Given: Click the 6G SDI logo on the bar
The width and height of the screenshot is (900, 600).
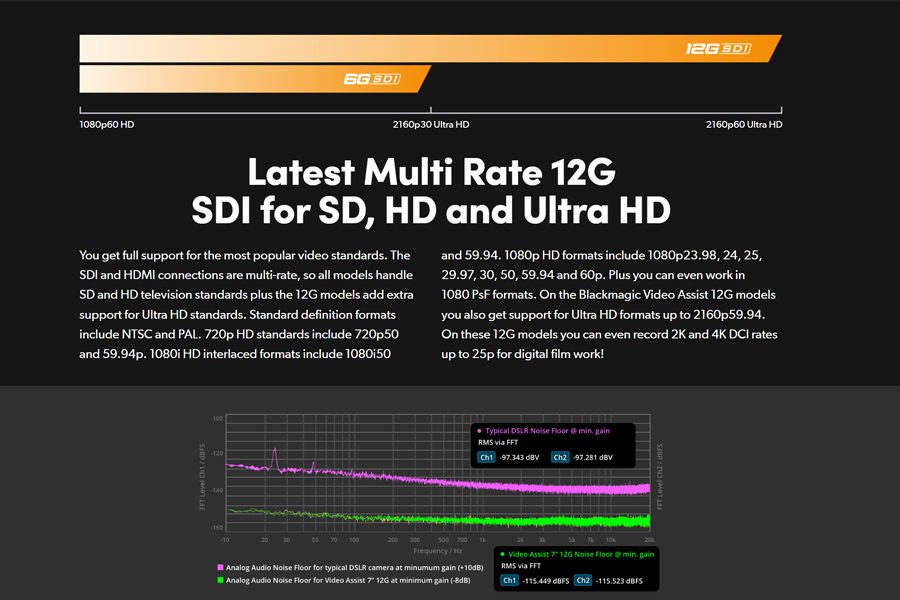Looking at the screenshot, I should click(372, 79).
